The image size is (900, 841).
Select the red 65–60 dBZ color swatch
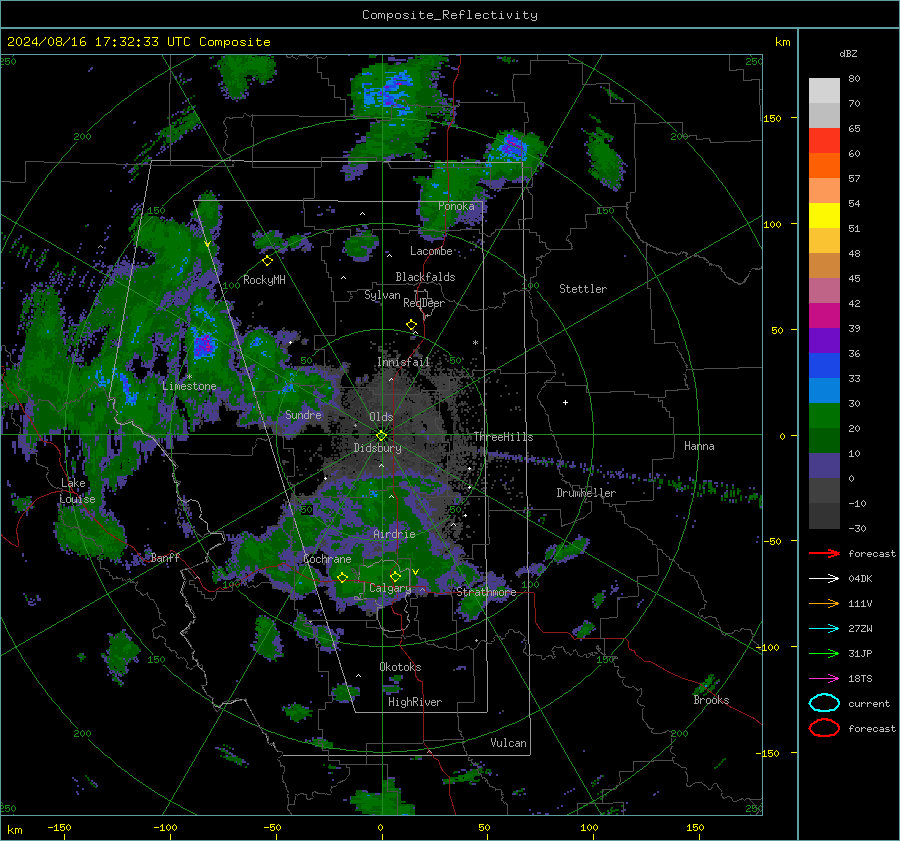(x=824, y=141)
